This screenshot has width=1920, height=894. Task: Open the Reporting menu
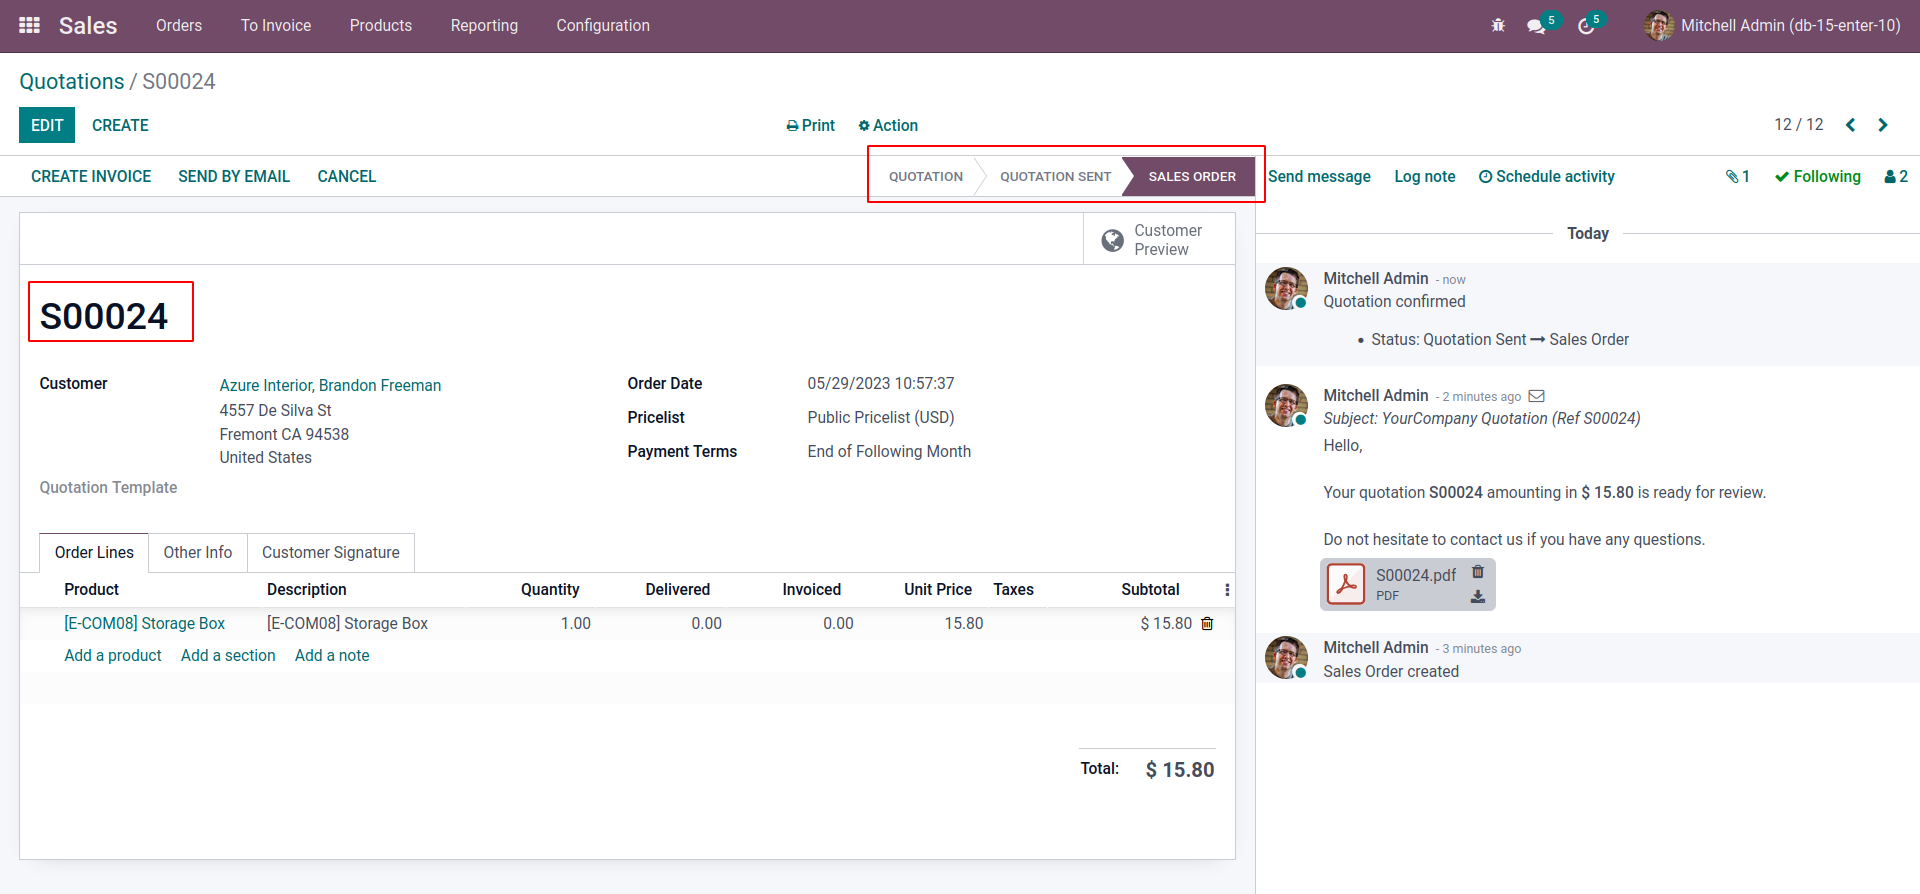tap(484, 25)
